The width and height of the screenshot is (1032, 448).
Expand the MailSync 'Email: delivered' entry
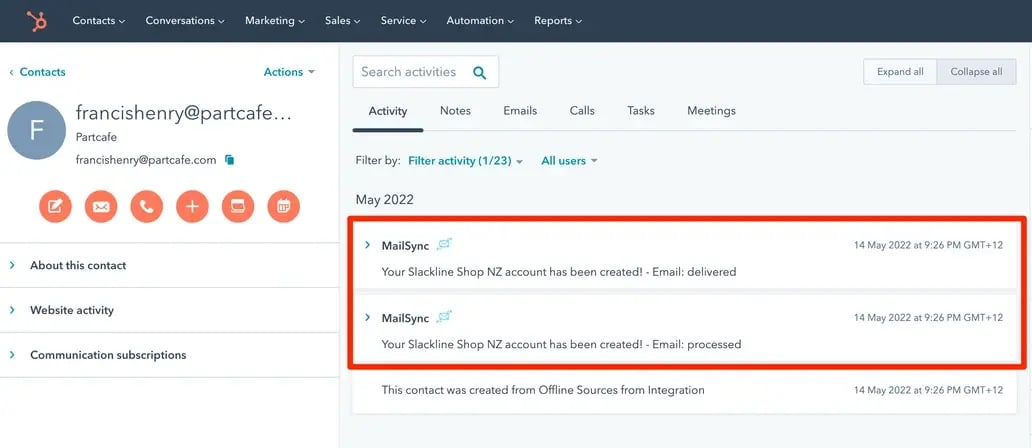(368, 245)
